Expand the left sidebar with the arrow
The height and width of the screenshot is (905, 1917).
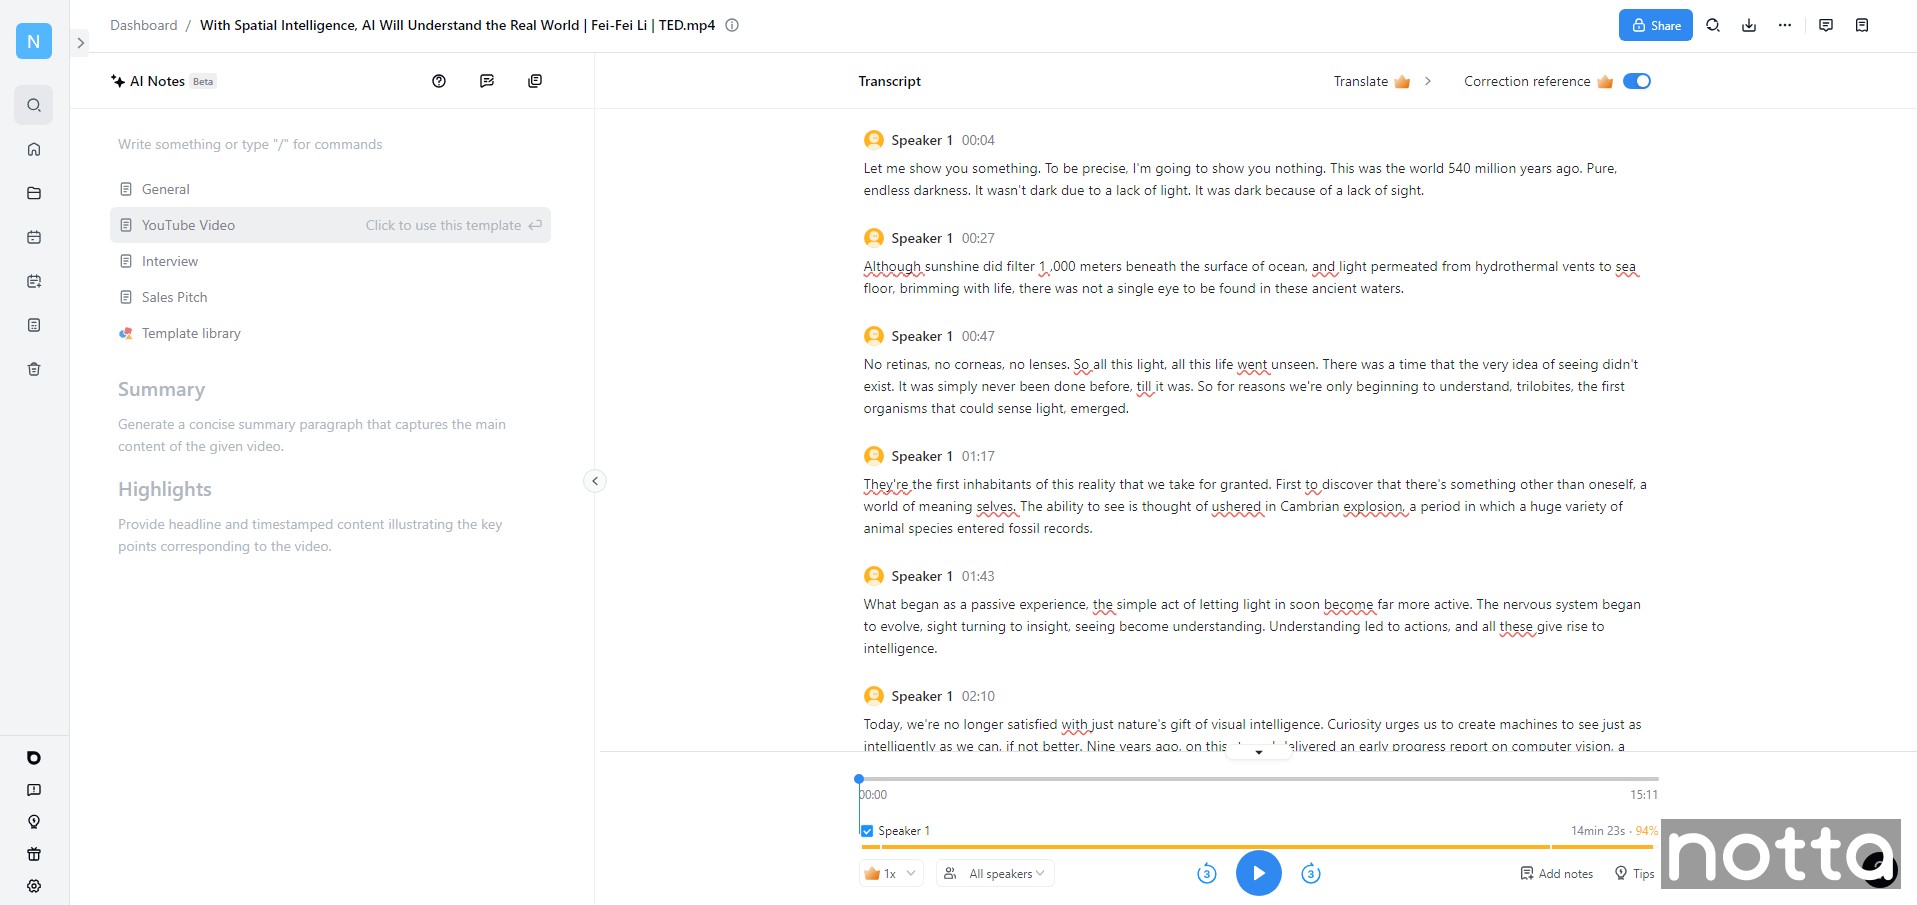click(x=81, y=43)
